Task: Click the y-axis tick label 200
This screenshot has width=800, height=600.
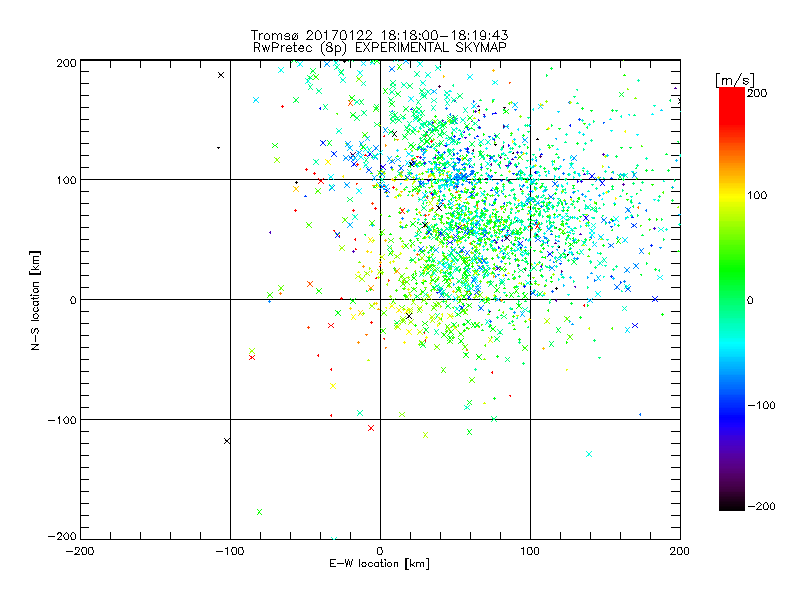Action: (x=66, y=63)
